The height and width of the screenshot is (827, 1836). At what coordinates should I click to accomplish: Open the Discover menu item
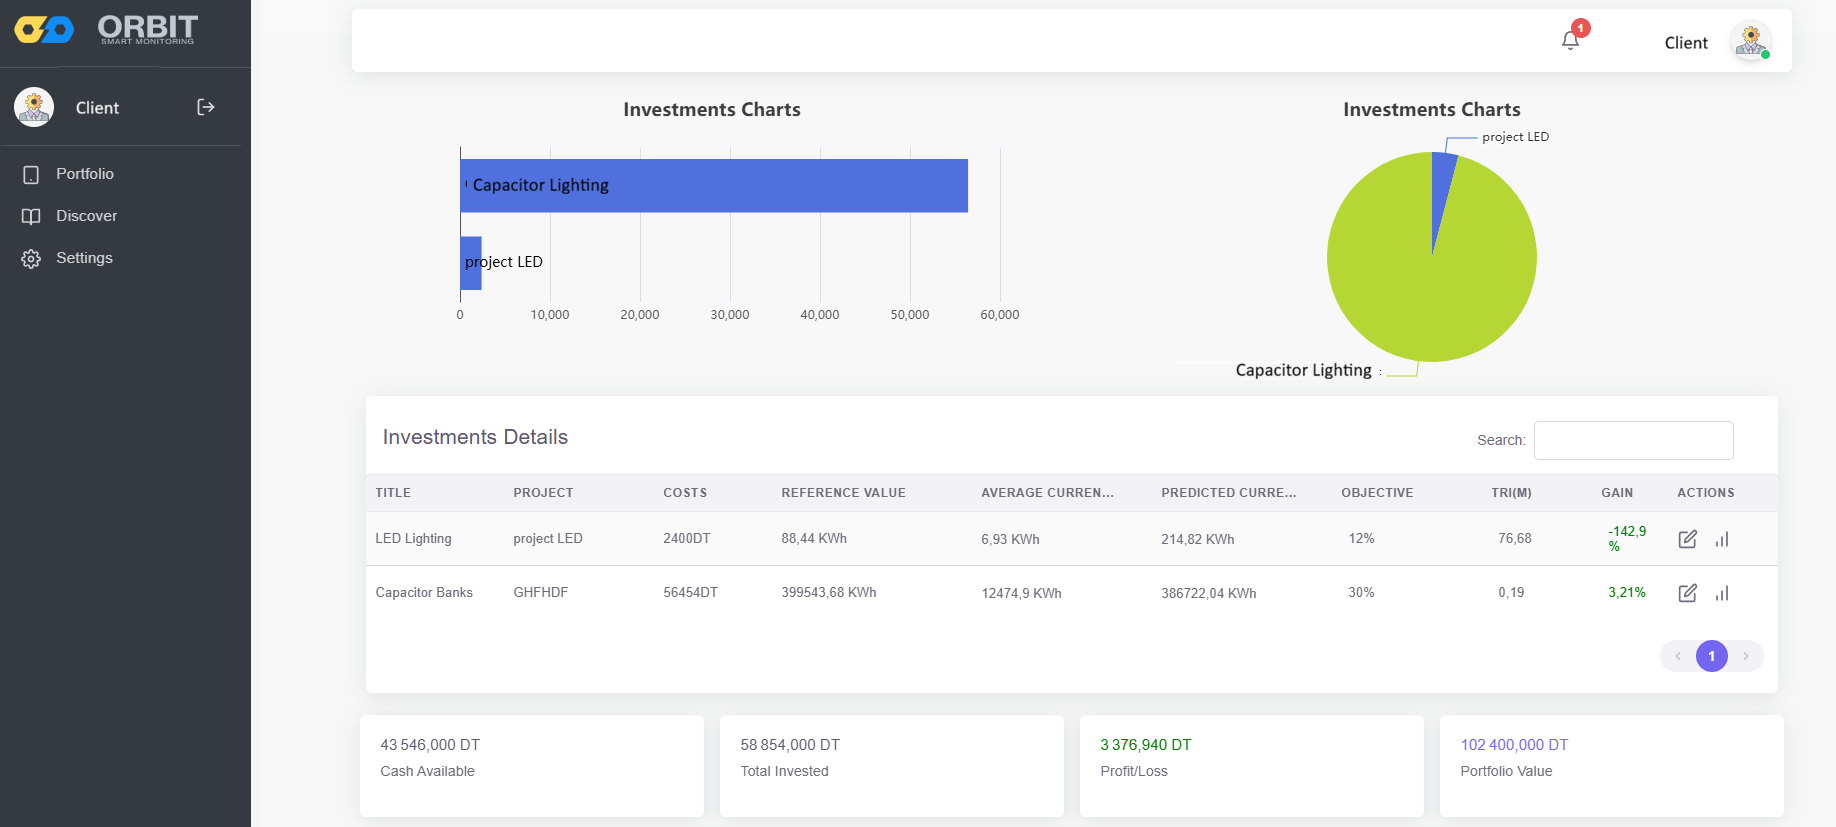tap(86, 216)
